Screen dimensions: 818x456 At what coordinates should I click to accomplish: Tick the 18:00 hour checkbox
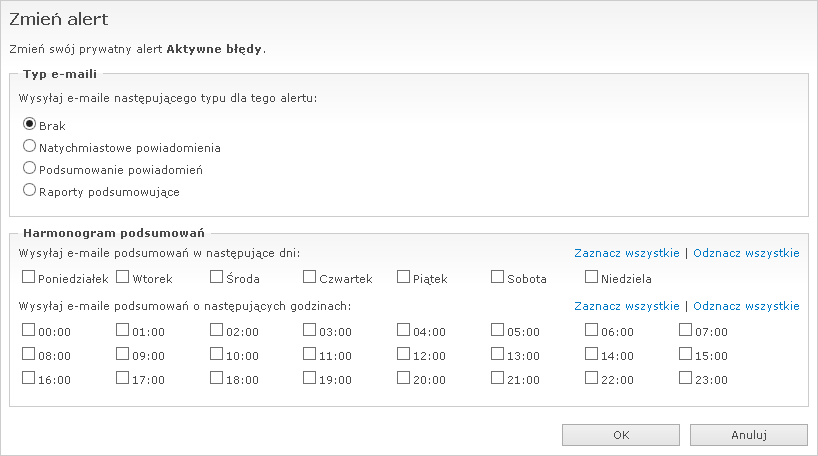[216, 378]
